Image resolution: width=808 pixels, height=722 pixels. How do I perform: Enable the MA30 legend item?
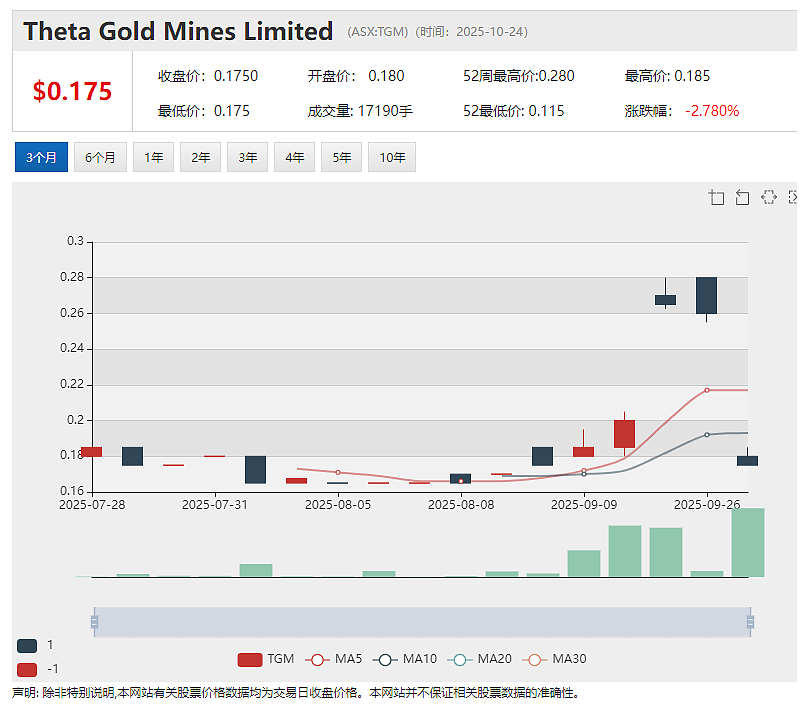coord(554,659)
